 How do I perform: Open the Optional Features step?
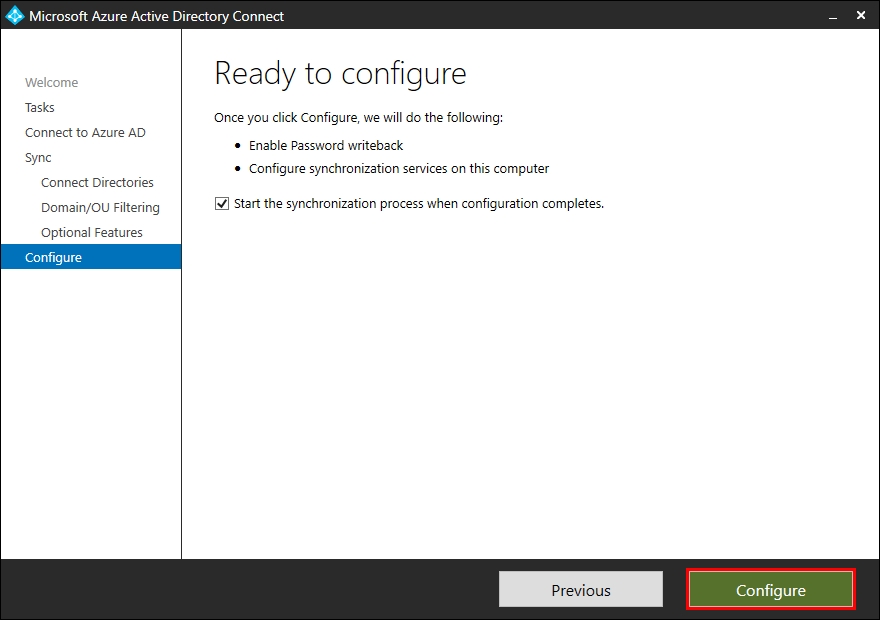(x=93, y=232)
